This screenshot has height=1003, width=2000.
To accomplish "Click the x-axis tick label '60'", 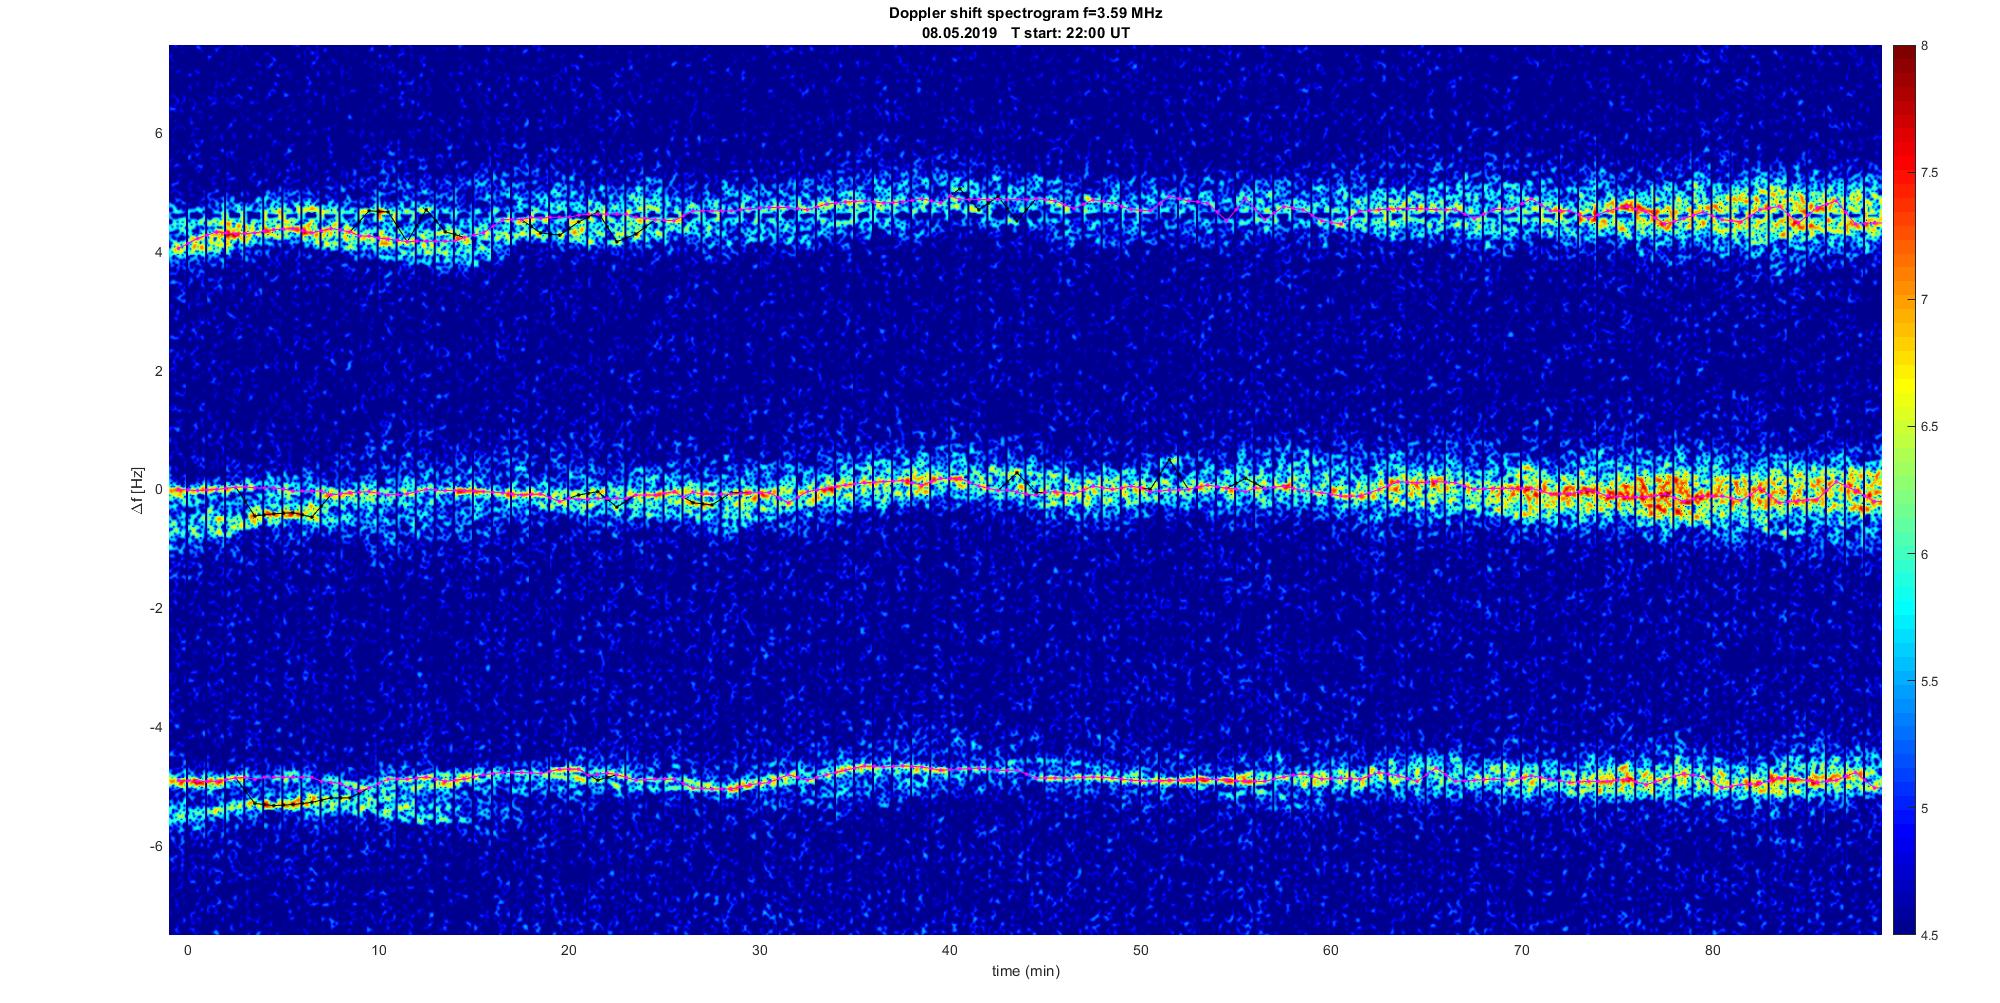I will click(1331, 950).
